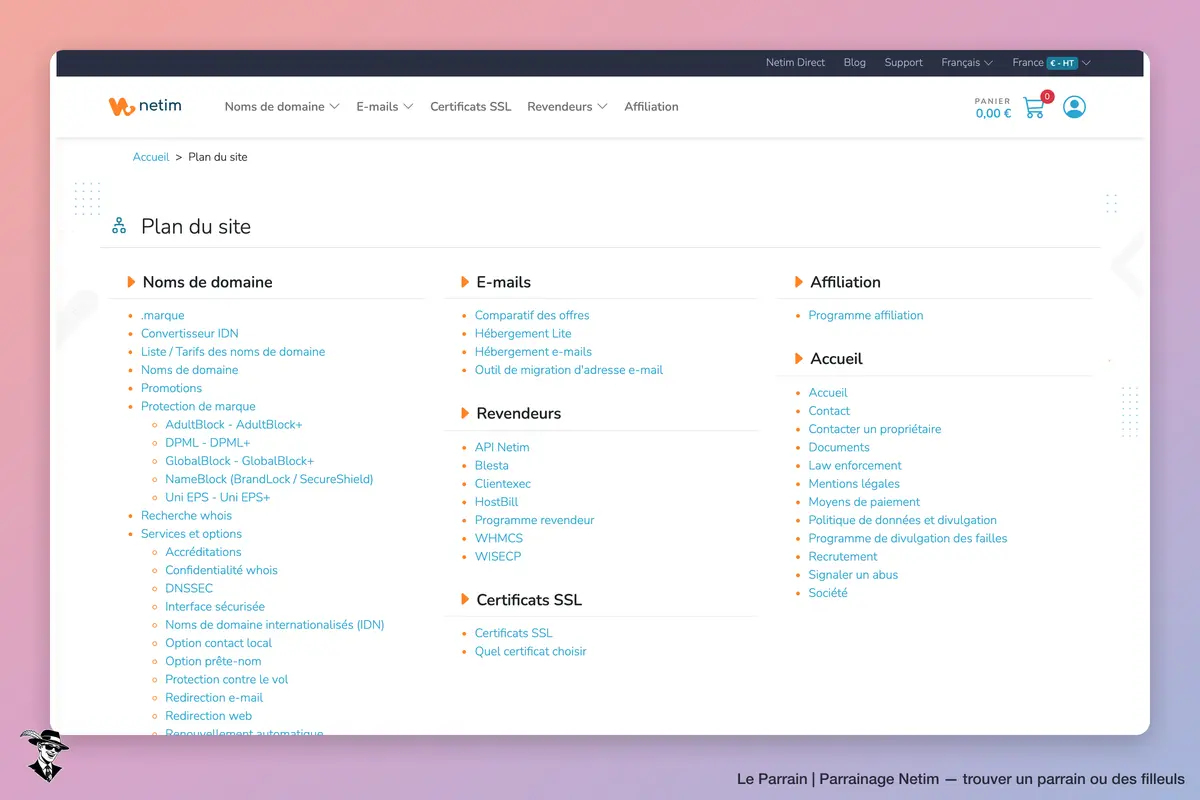The height and width of the screenshot is (800, 1200).
Task: Open the user account icon
Action: coord(1074,107)
